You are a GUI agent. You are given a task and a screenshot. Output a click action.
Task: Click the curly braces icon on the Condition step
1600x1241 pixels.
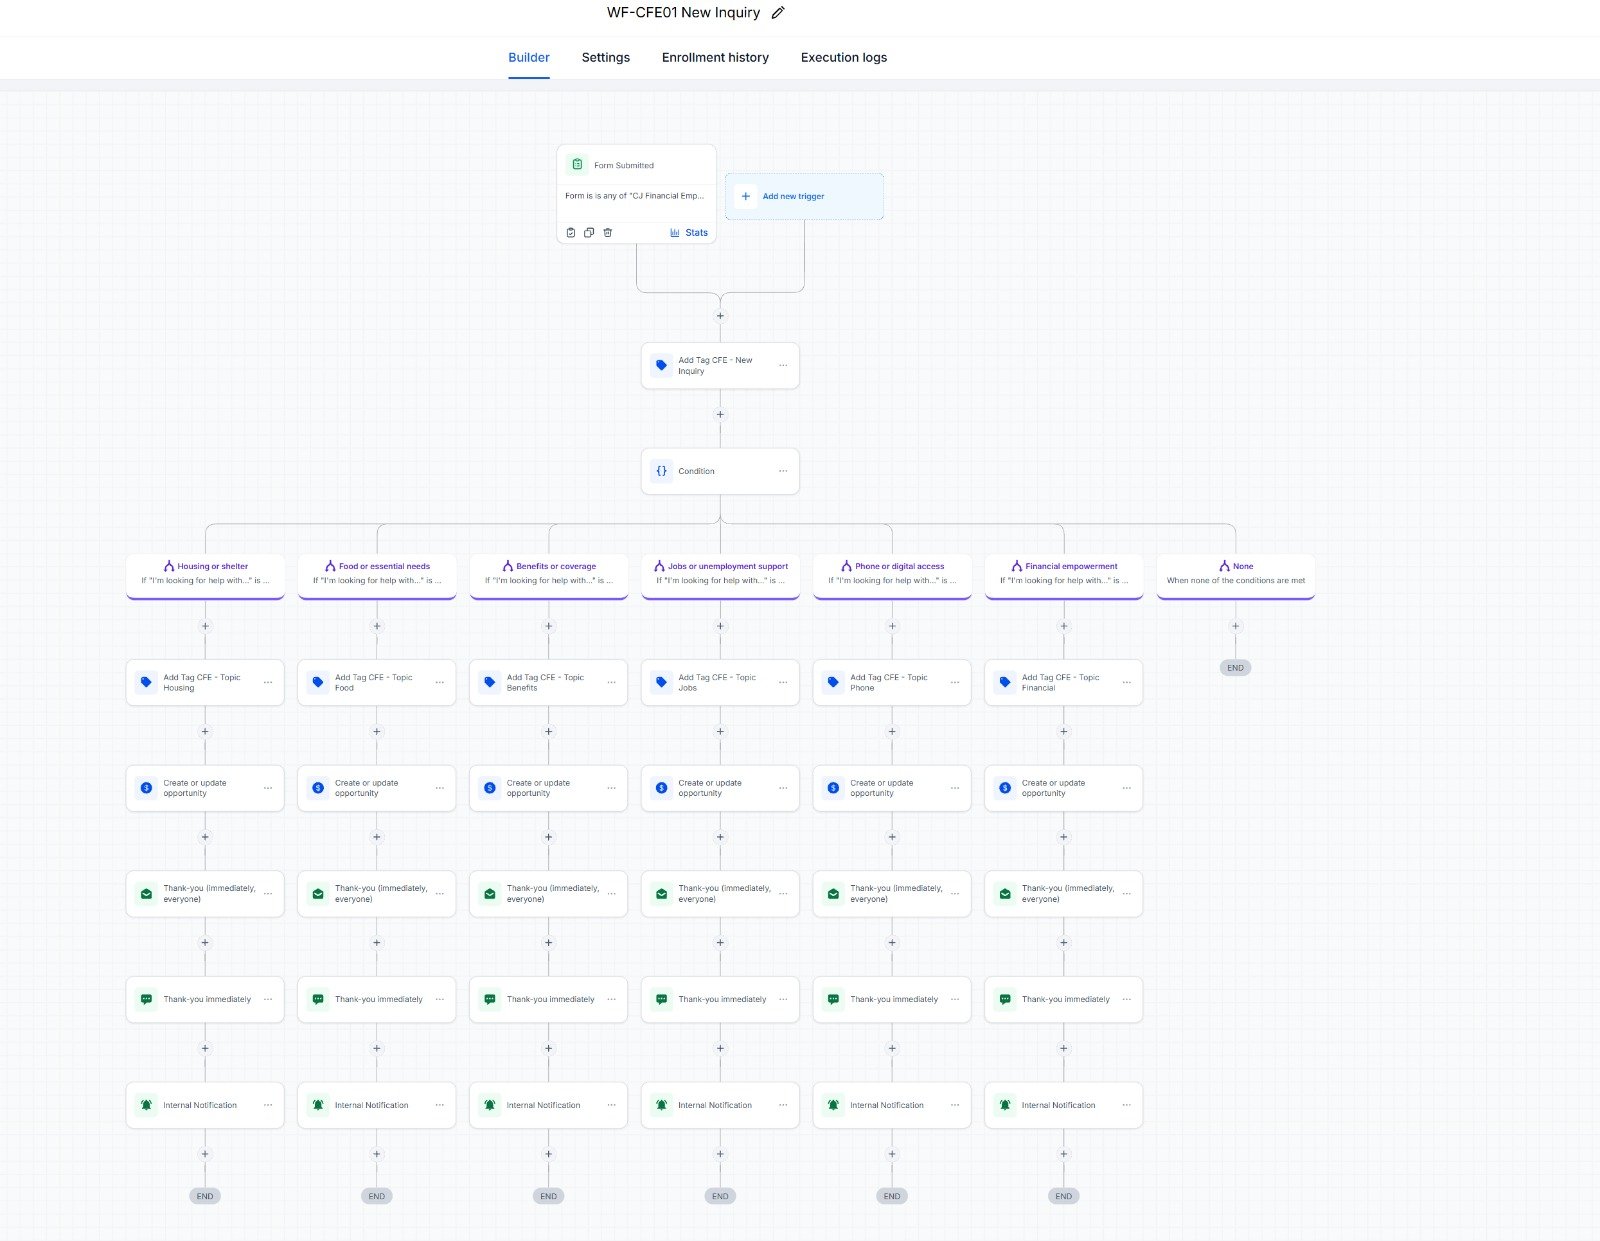tap(661, 471)
